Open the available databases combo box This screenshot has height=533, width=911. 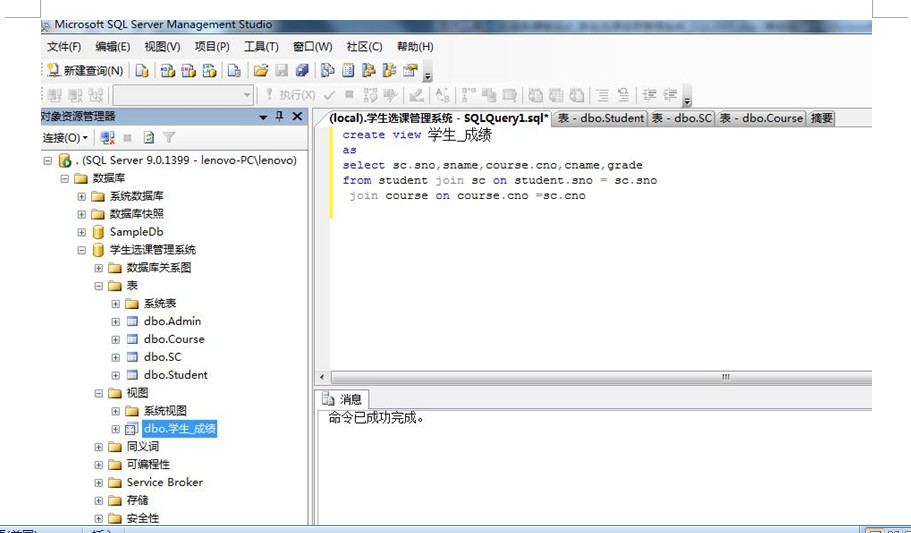pyautogui.click(x=184, y=95)
